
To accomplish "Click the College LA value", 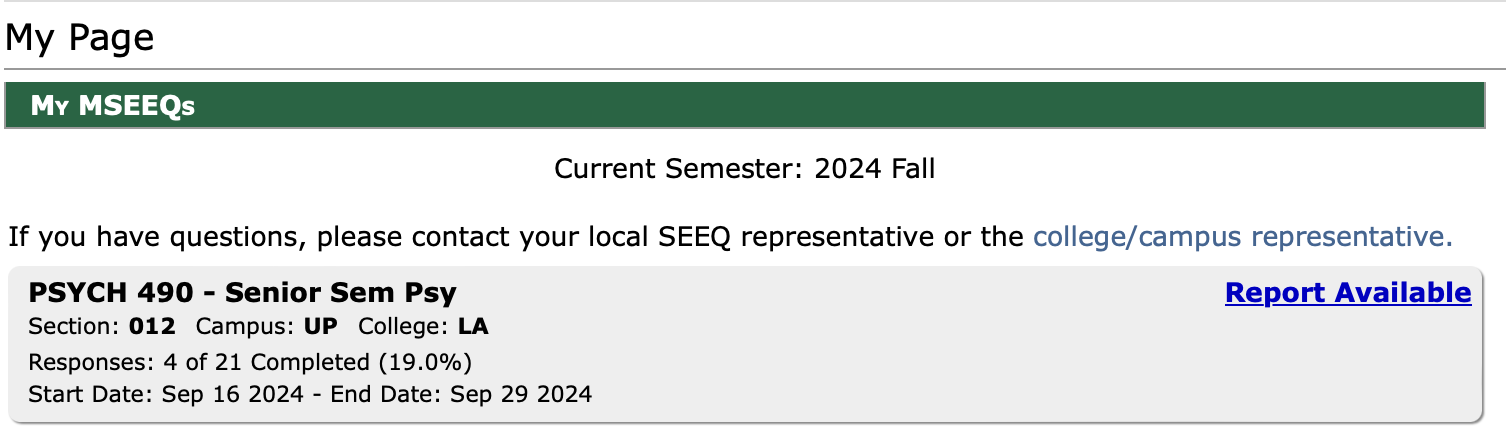I will tap(473, 327).
